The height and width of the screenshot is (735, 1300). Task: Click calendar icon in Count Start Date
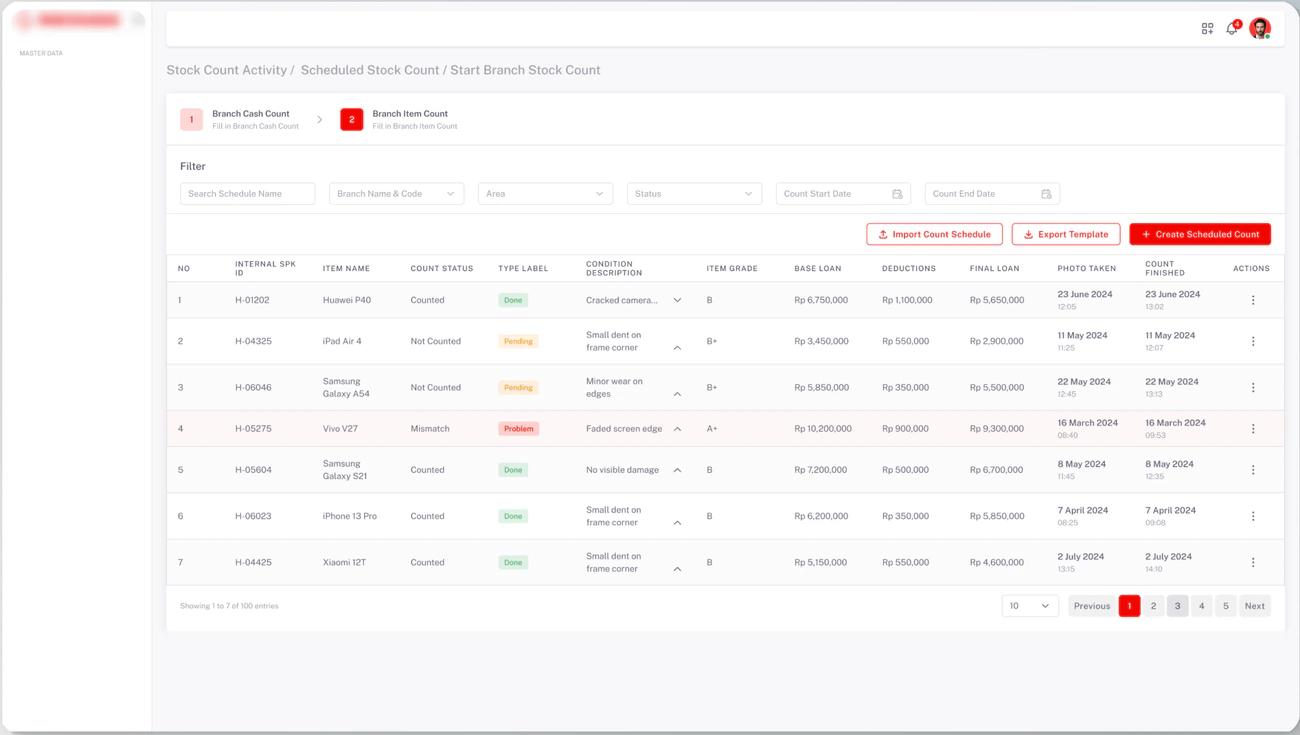coord(897,194)
